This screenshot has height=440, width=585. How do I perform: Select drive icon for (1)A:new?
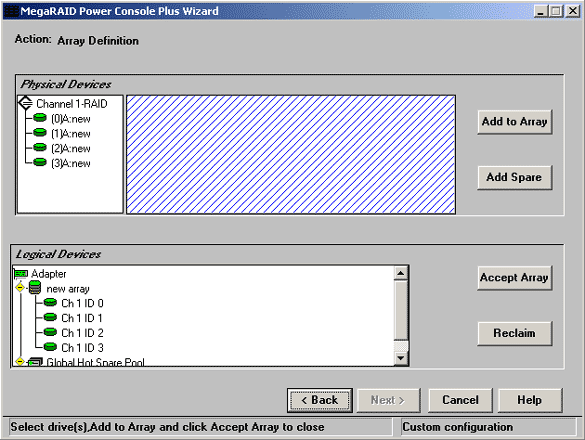pyautogui.click(x=40, y=133)
